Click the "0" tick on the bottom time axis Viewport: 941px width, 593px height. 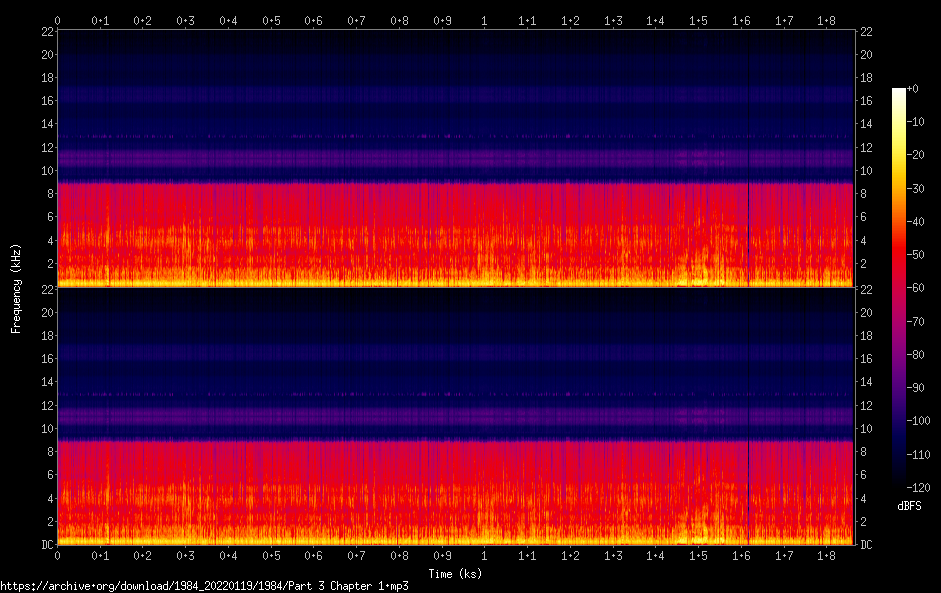[x=58, y=555]
